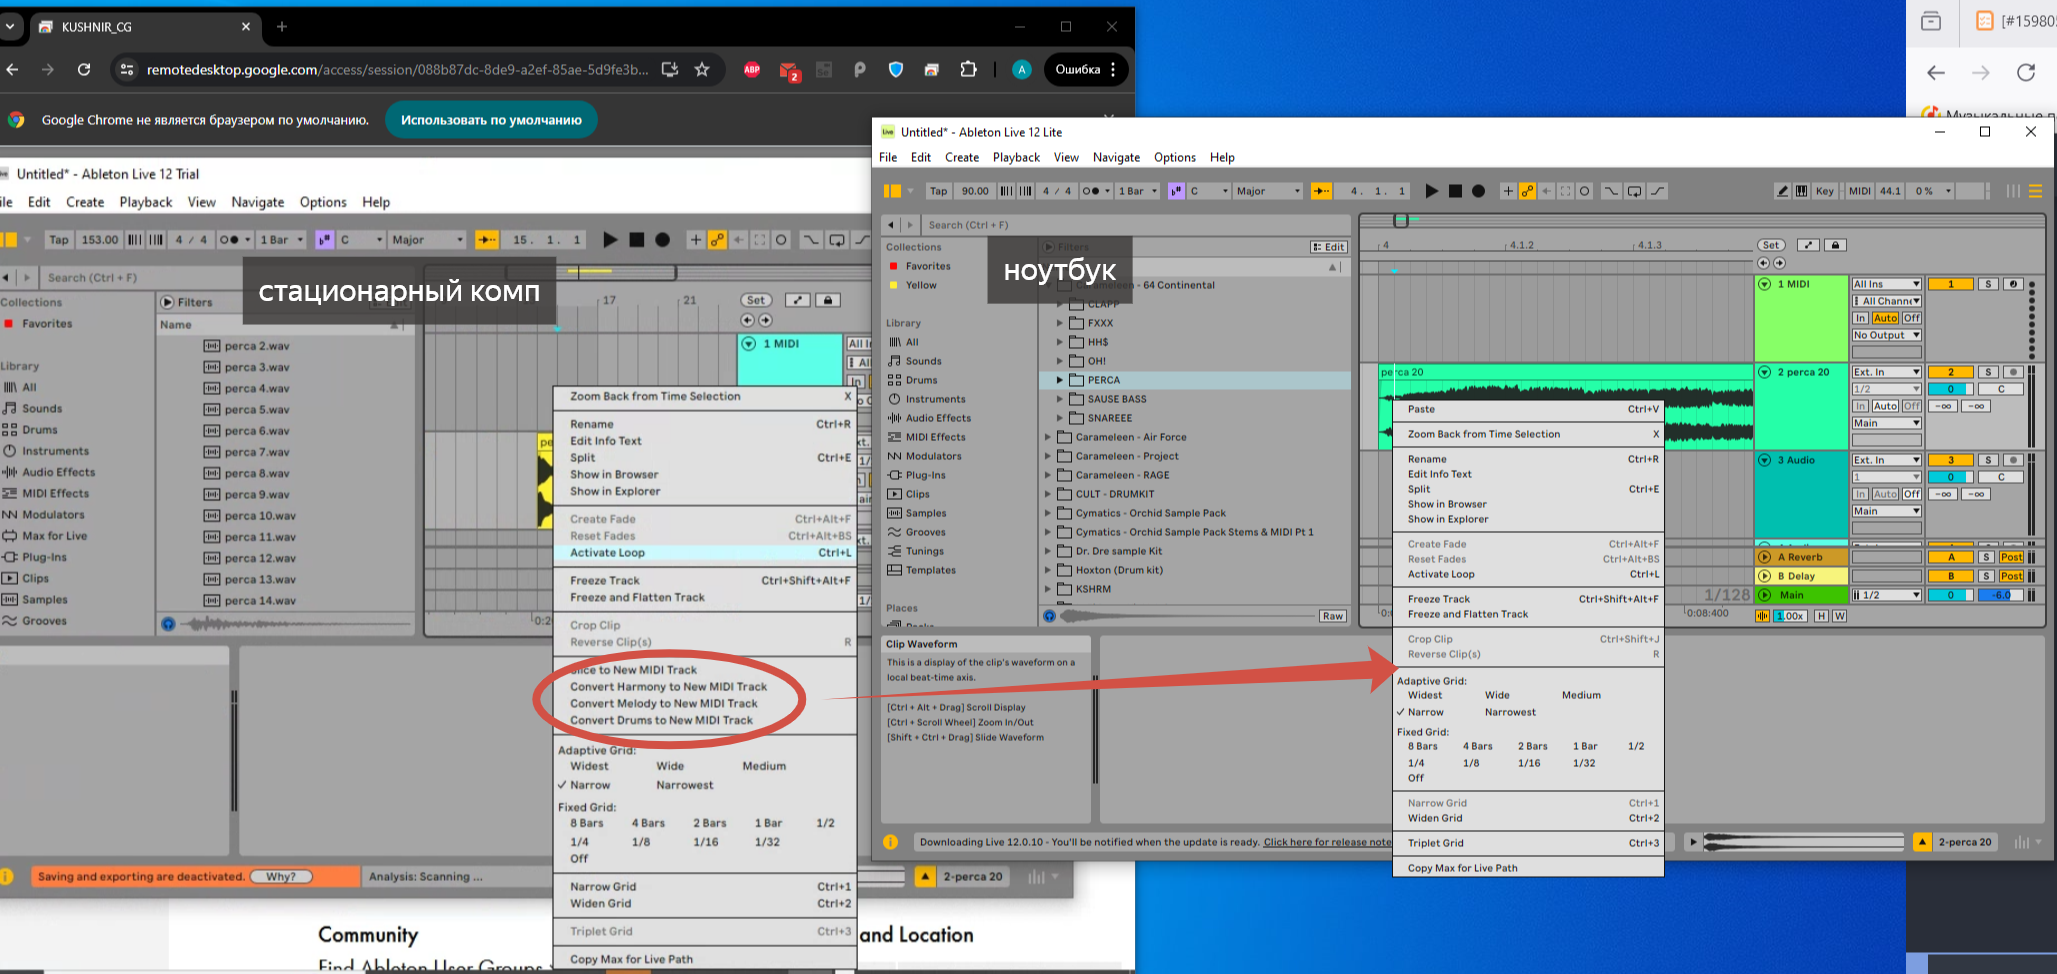This screenshot has width=2057, height=974.
Task: Toggle Follow (yellow arrow) in Lite window
Action: click(1321, 191)
